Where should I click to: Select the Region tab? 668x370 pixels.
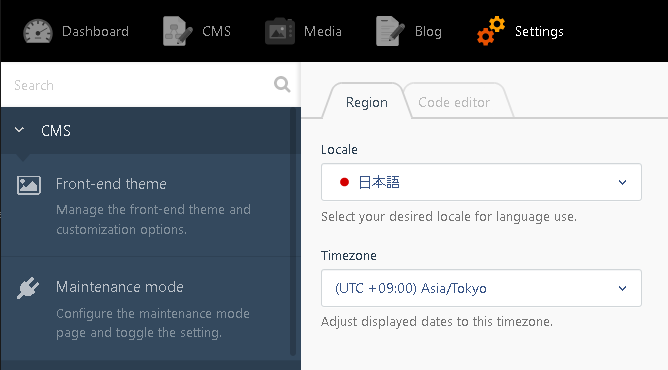[366, 102]
